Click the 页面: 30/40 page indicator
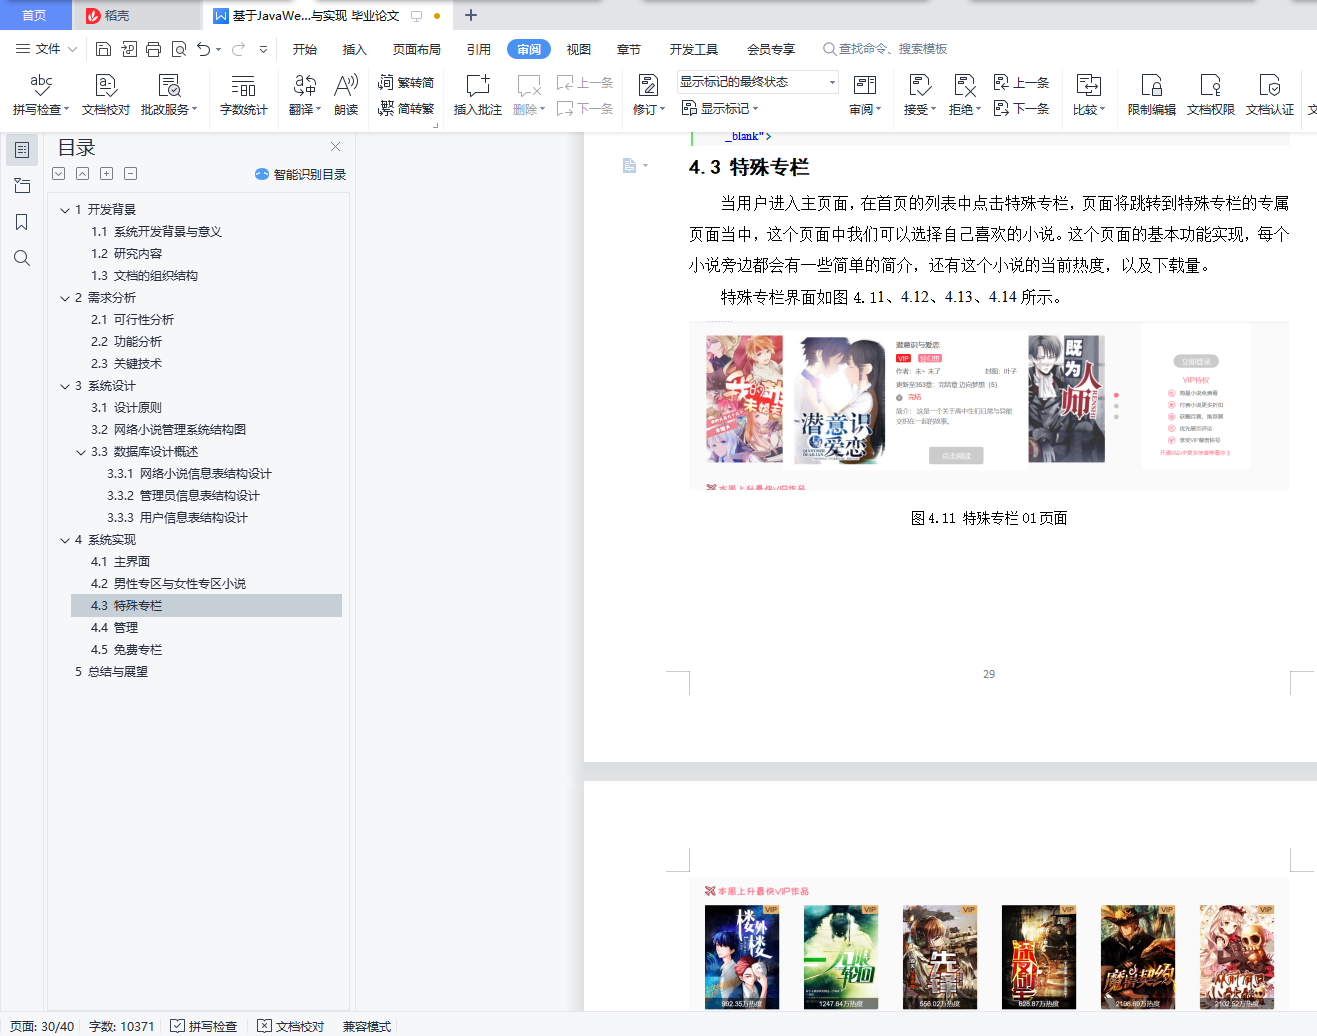Viewport: 1317px width, 1036px height. (x=42, y=1026)
